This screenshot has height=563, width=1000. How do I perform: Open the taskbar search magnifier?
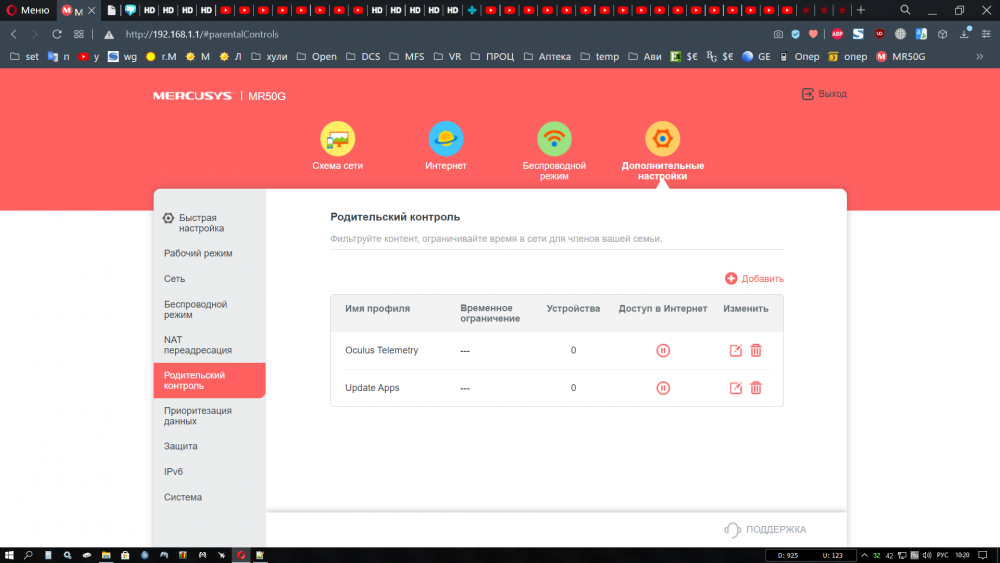(28, 555)
